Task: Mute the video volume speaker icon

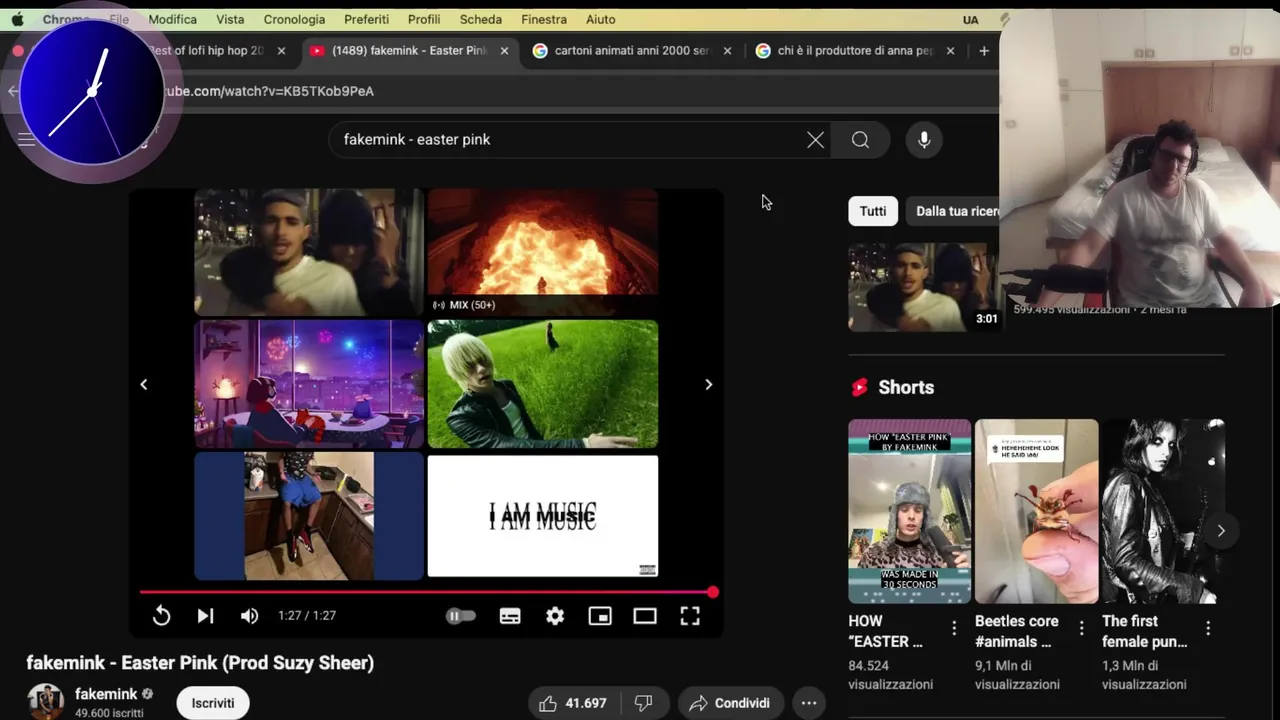Action: click(249, 616)
